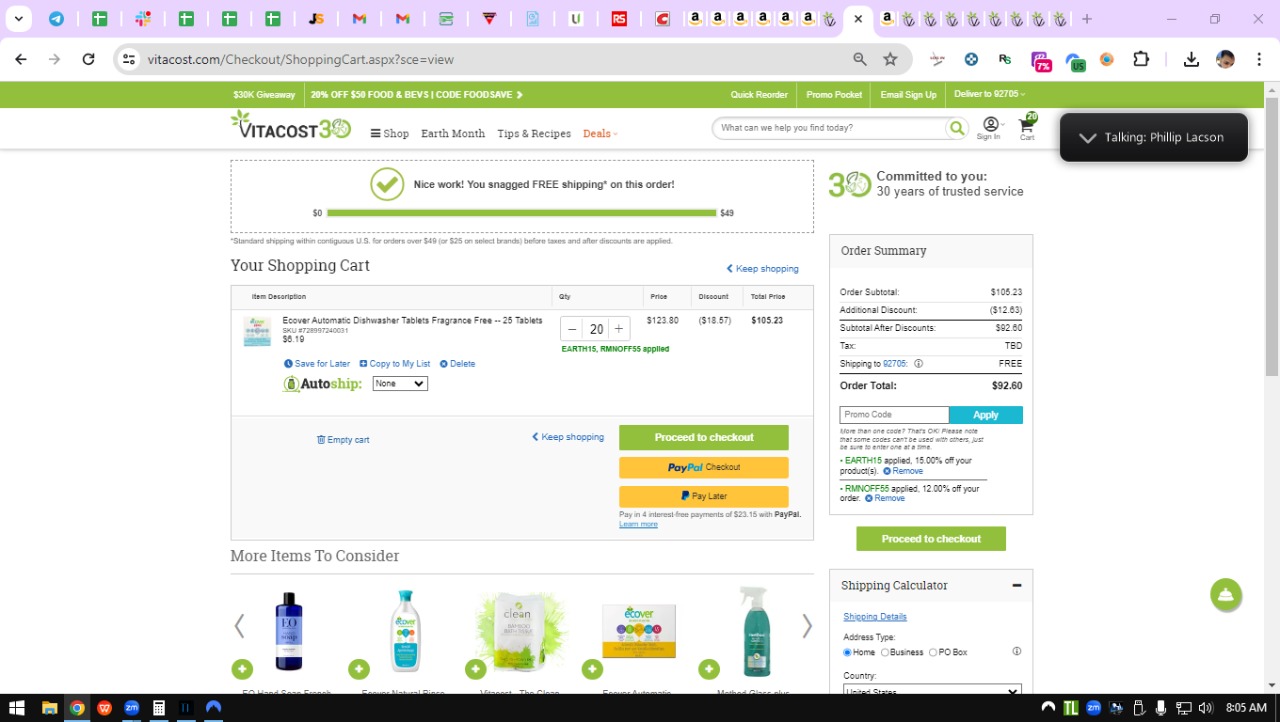Choose the PayPal Pay Later button
This screenshot has width=1280, height=722.
coord(704,496)
